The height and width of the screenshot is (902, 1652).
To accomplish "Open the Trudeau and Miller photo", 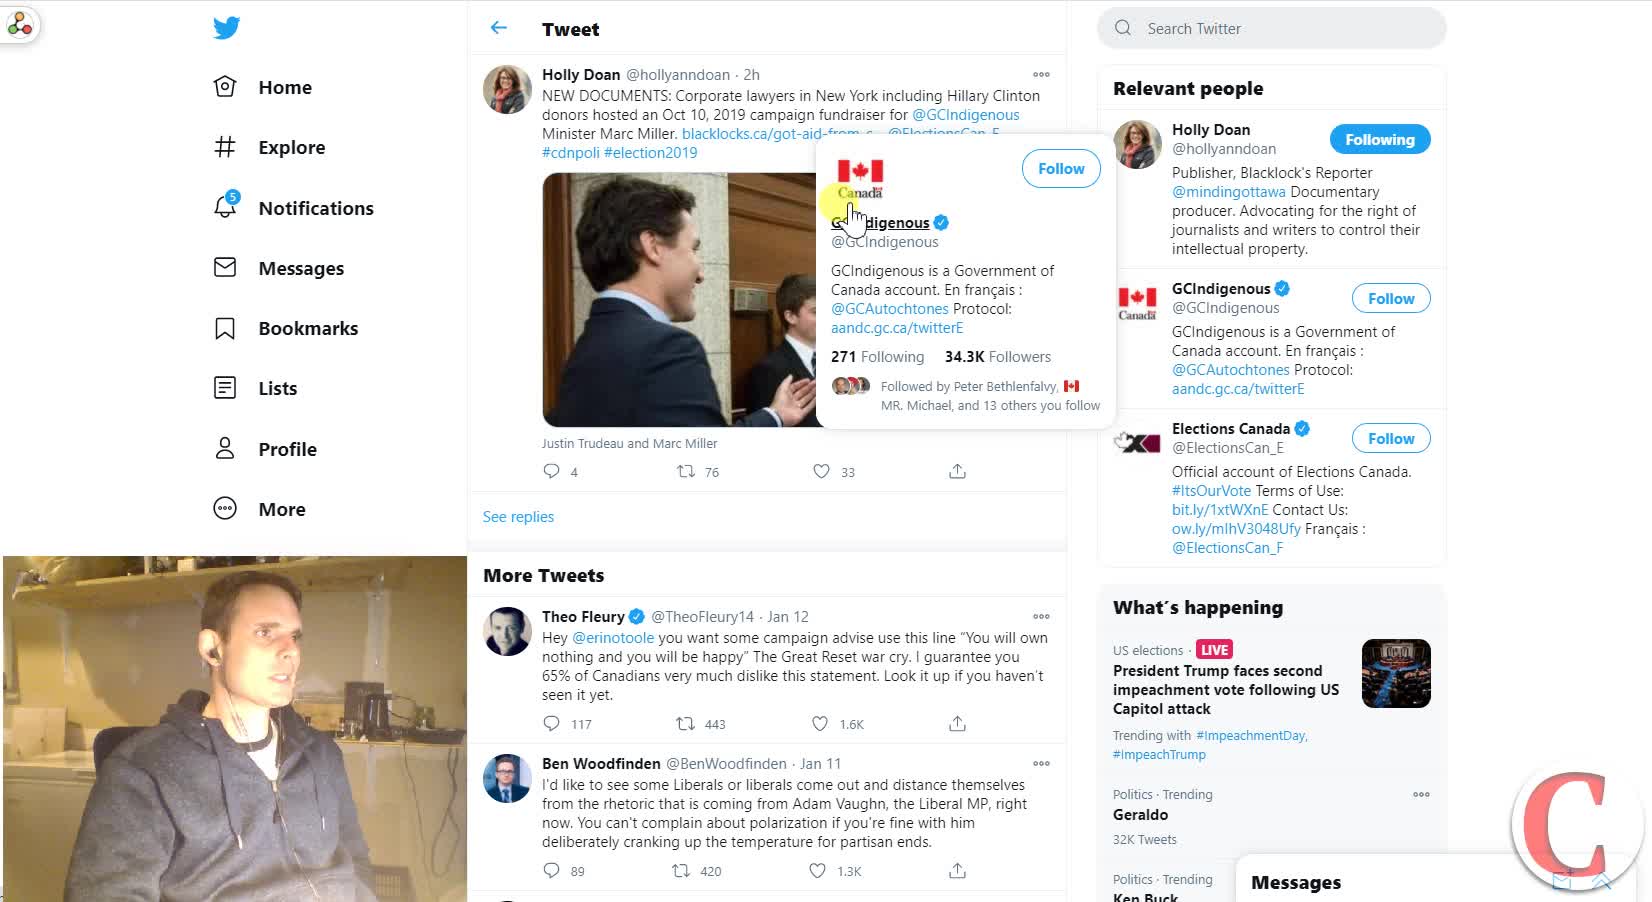I will pyautogui.click(x=678, y=300).
